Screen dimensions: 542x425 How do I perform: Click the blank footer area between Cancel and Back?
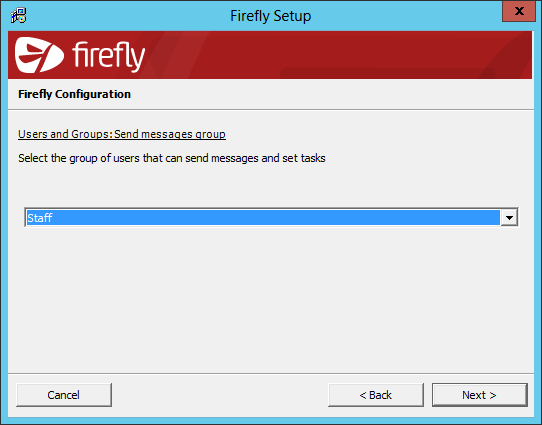coord(220,395)
